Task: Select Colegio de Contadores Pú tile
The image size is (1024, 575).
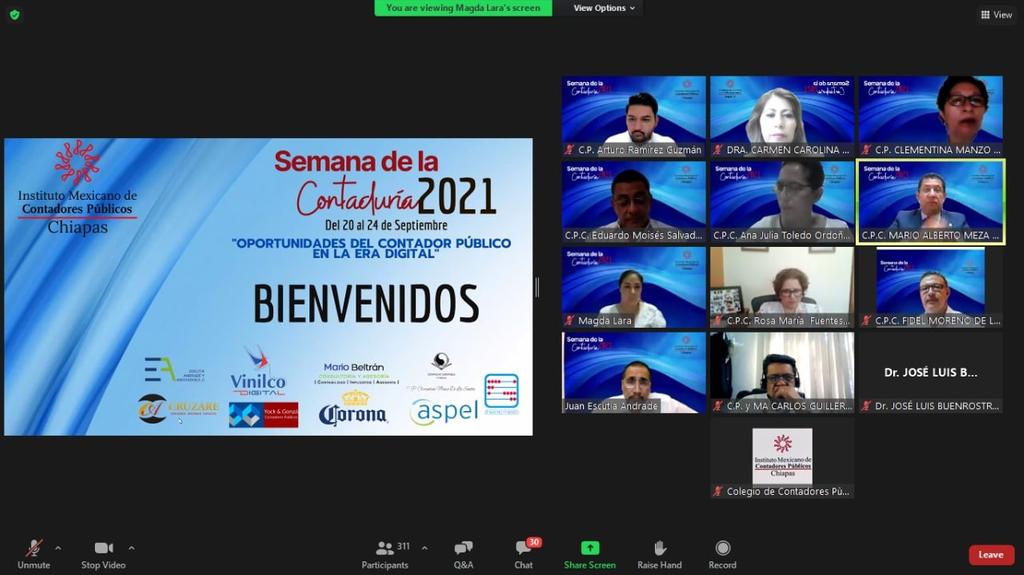Action: pyautogui.click(x=782, y=459)
